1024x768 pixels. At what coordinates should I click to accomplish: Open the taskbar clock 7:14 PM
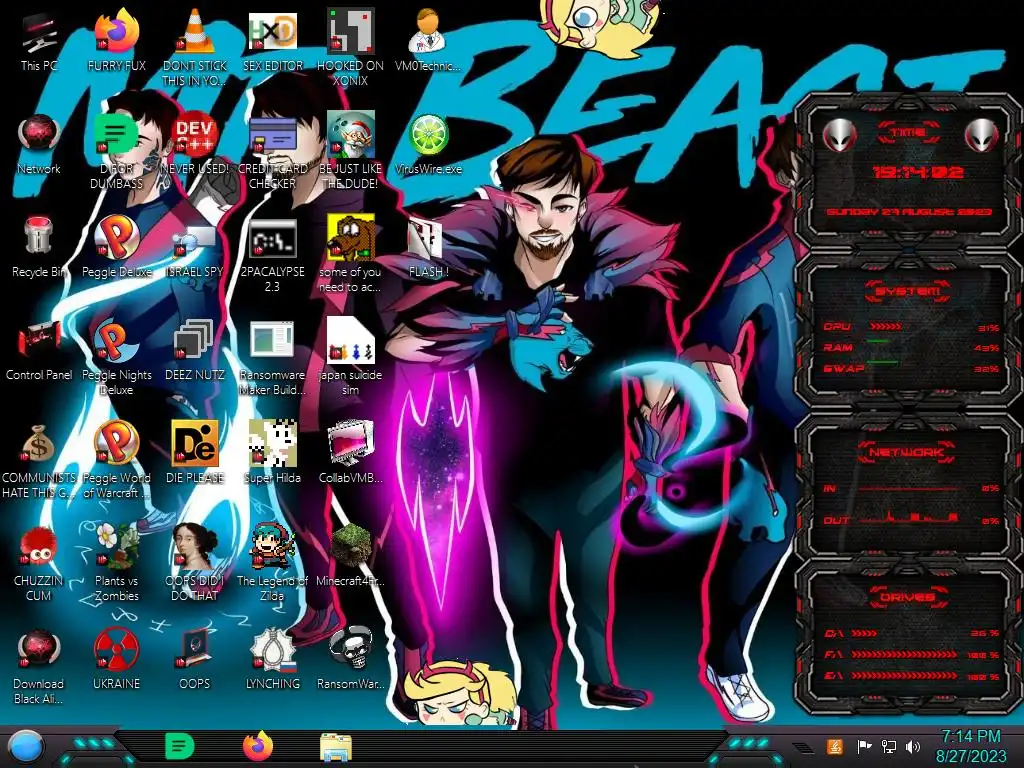[971, 746]
